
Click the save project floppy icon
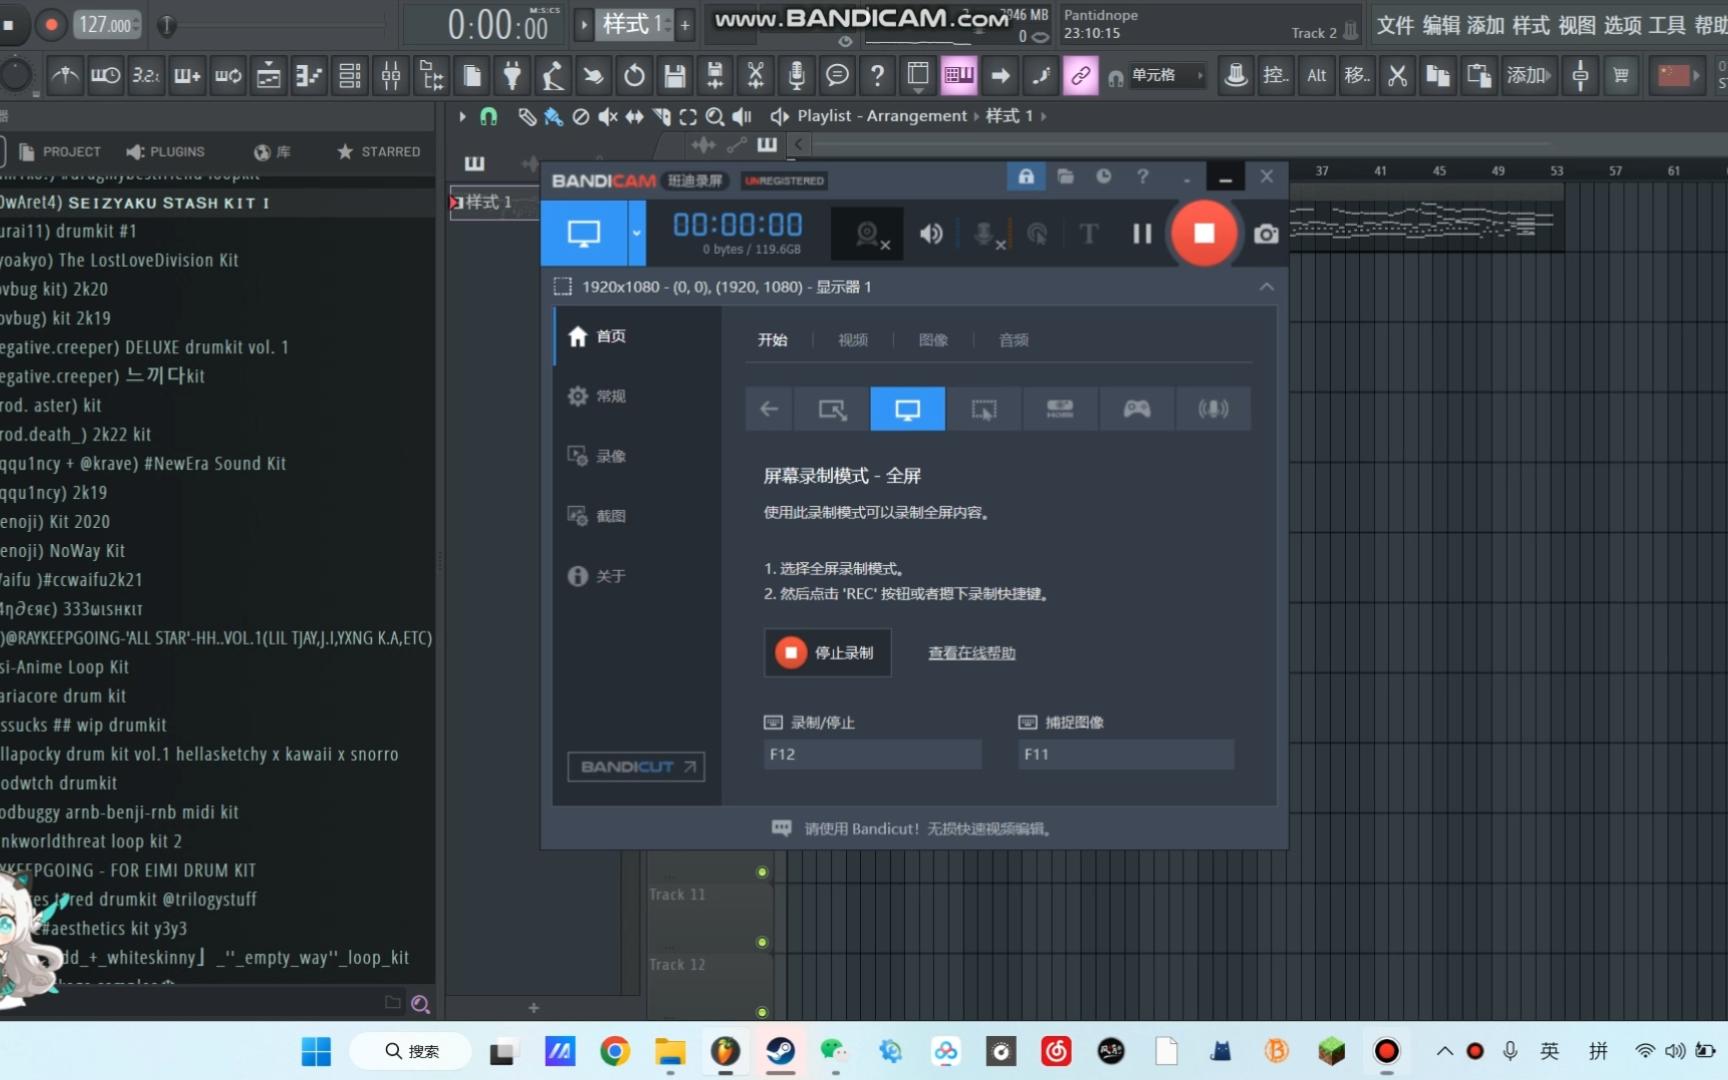click(675, 75)
